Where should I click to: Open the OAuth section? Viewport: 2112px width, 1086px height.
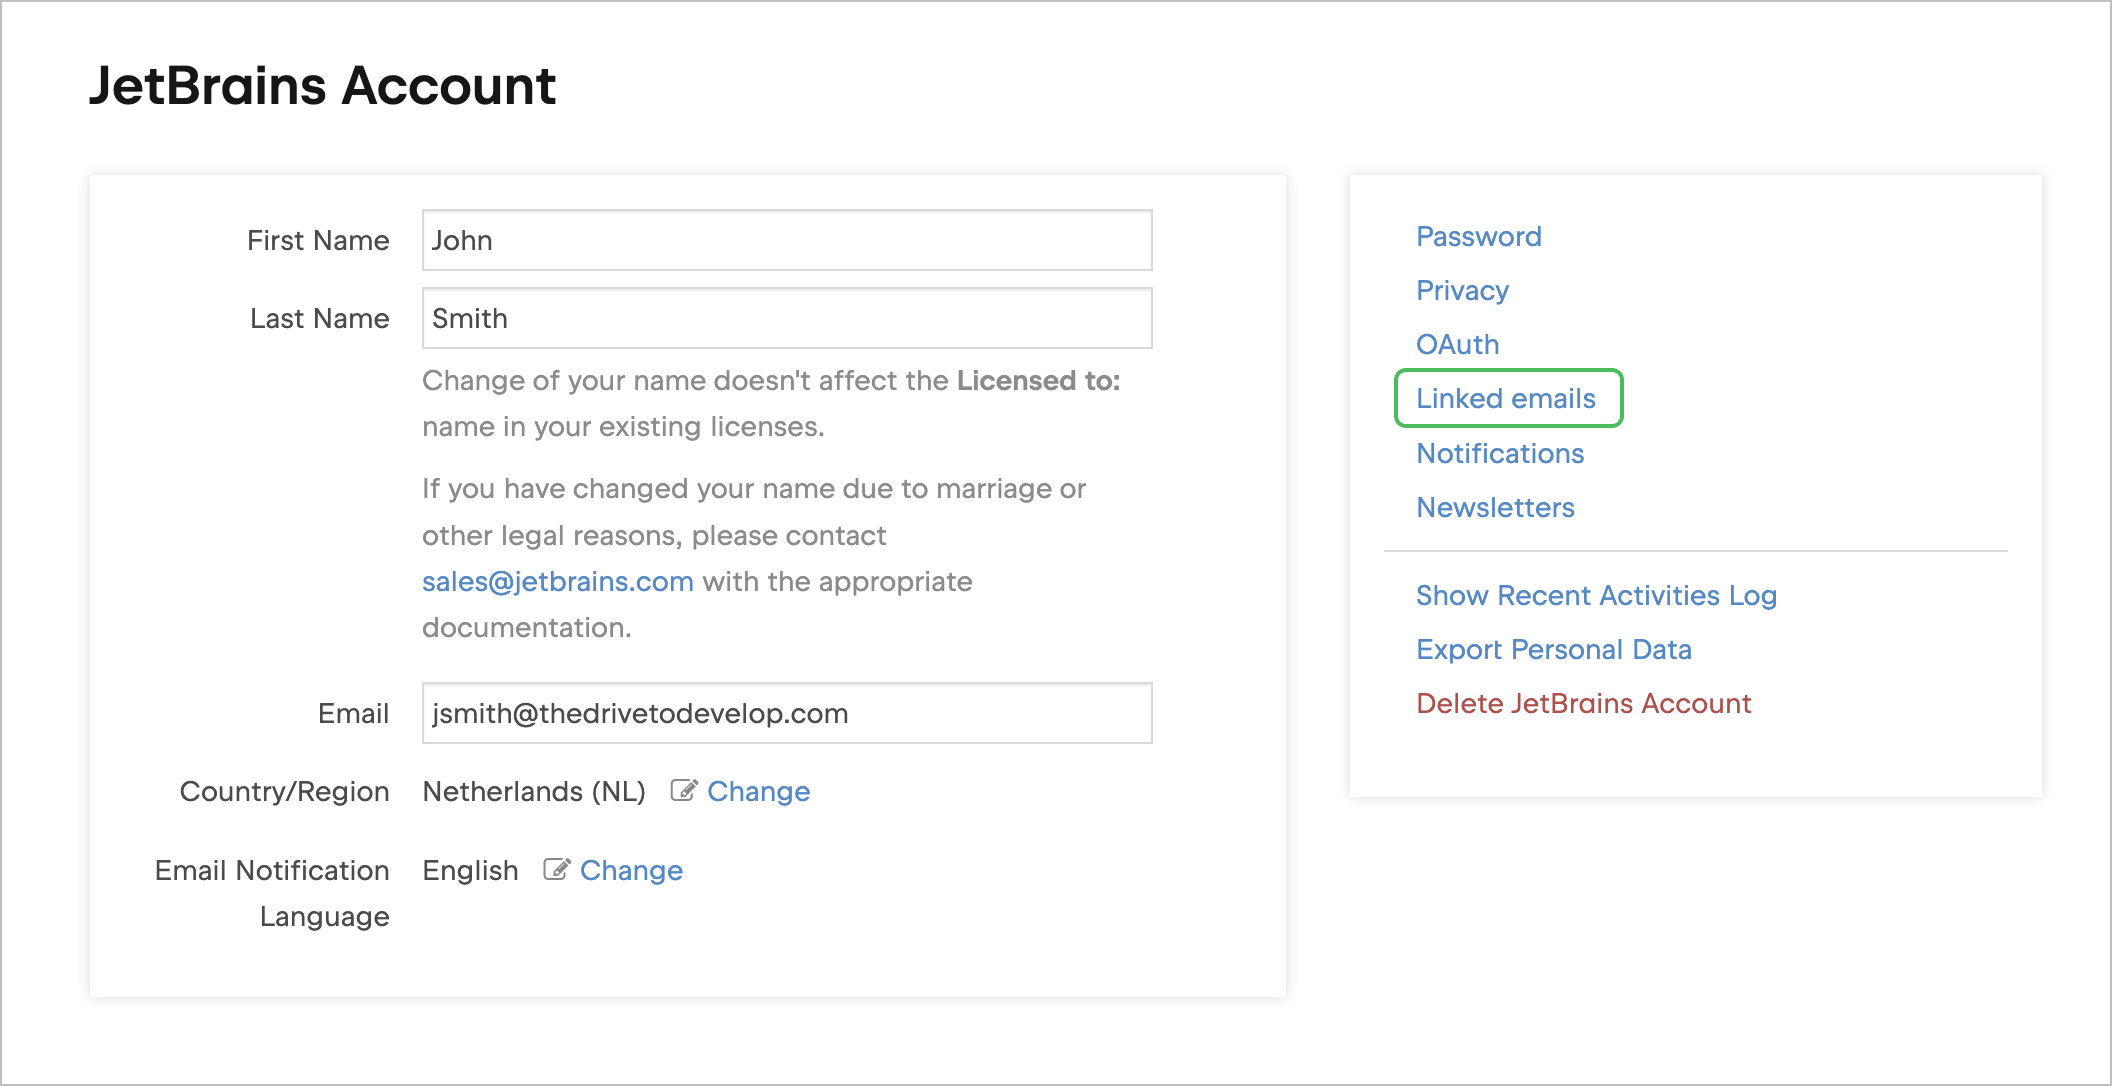(1457, 345)
